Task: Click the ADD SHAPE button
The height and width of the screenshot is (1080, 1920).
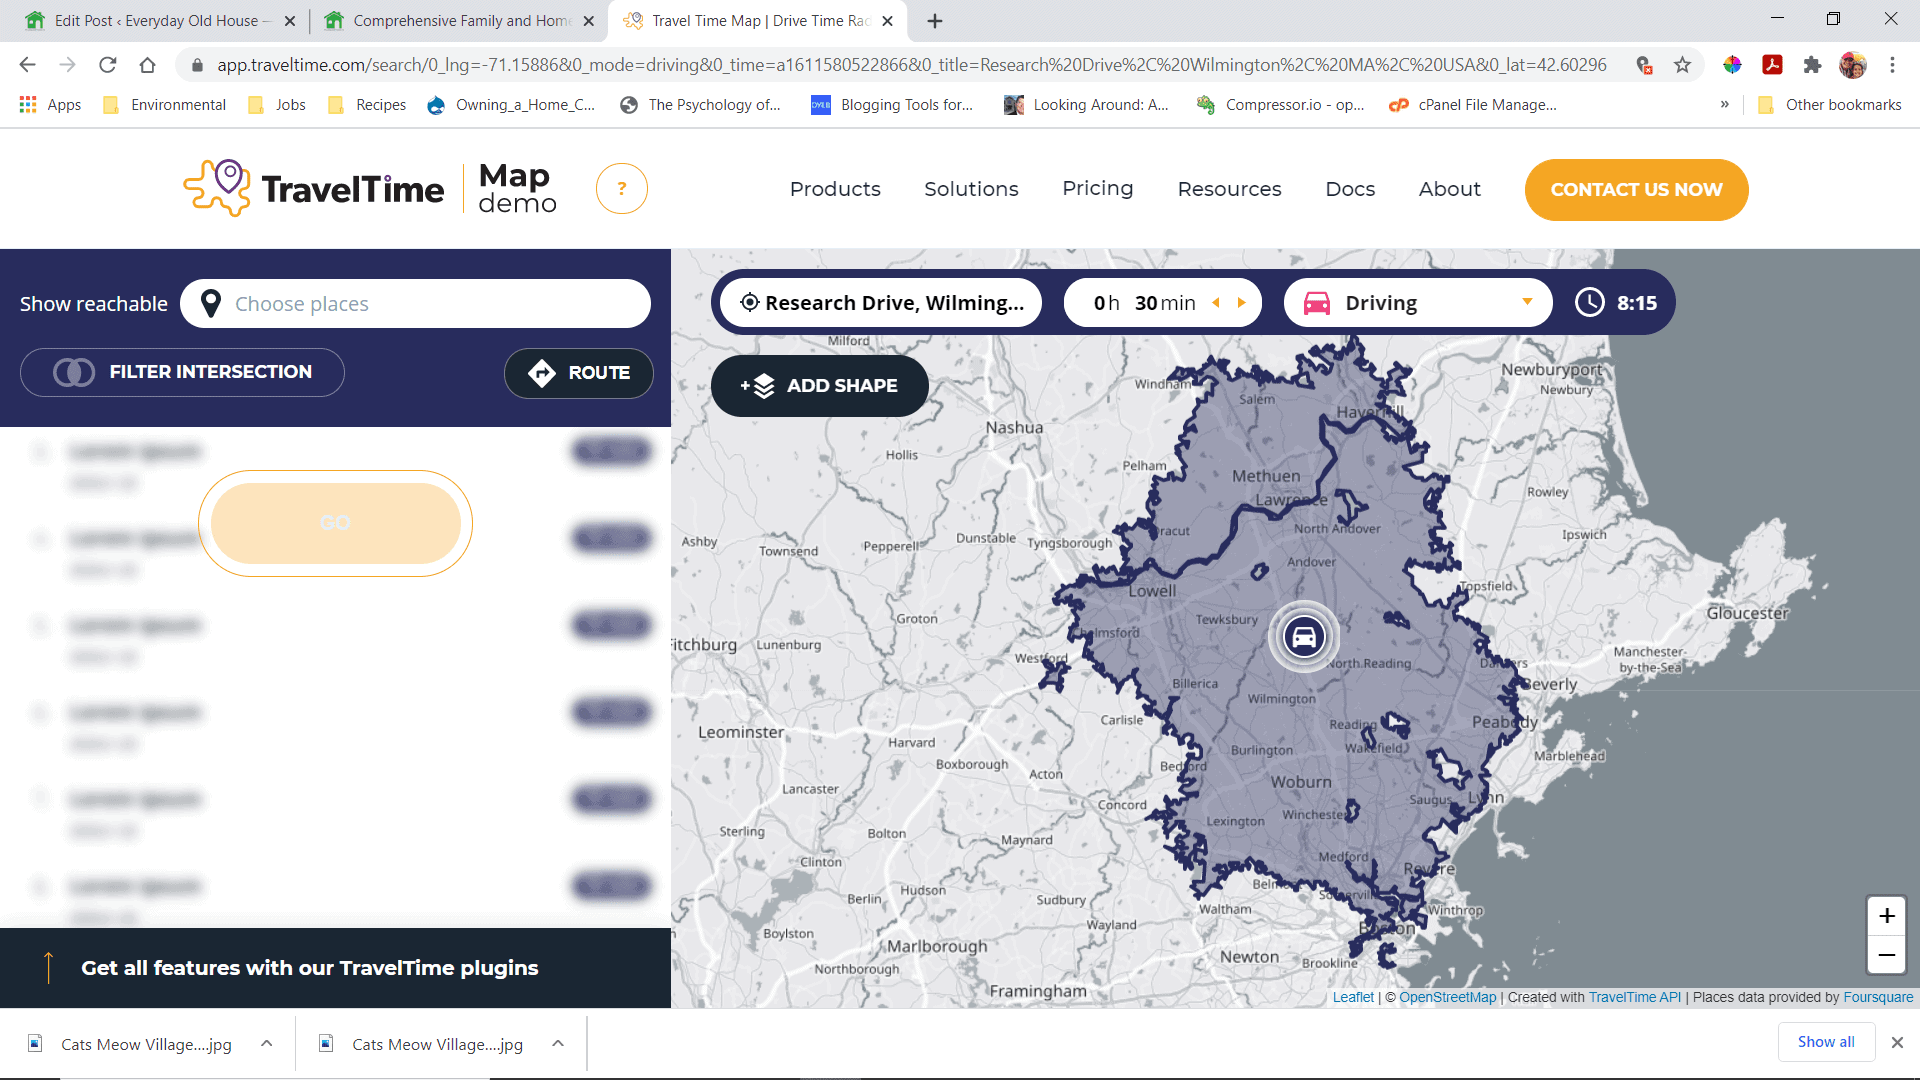Action: point(820,385)
